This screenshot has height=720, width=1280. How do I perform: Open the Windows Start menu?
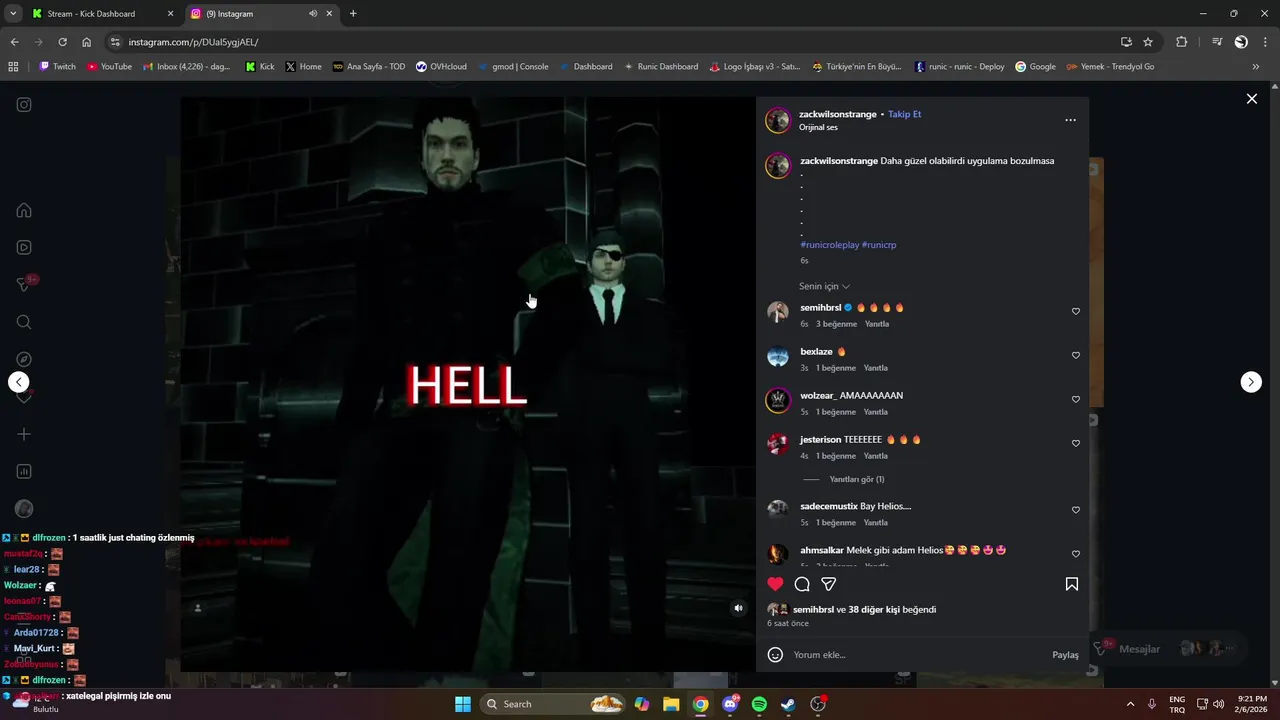coord(463,704)
